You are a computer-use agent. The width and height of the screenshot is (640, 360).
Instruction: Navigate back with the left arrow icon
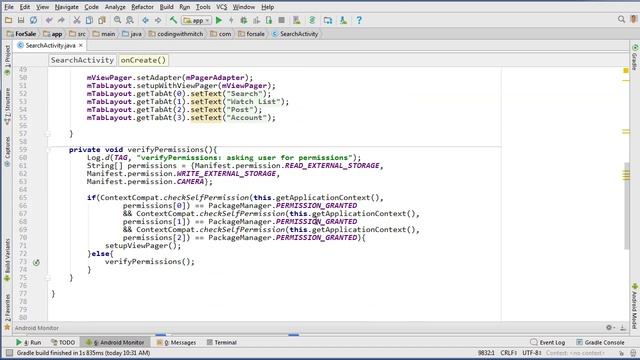click(145, 20)
